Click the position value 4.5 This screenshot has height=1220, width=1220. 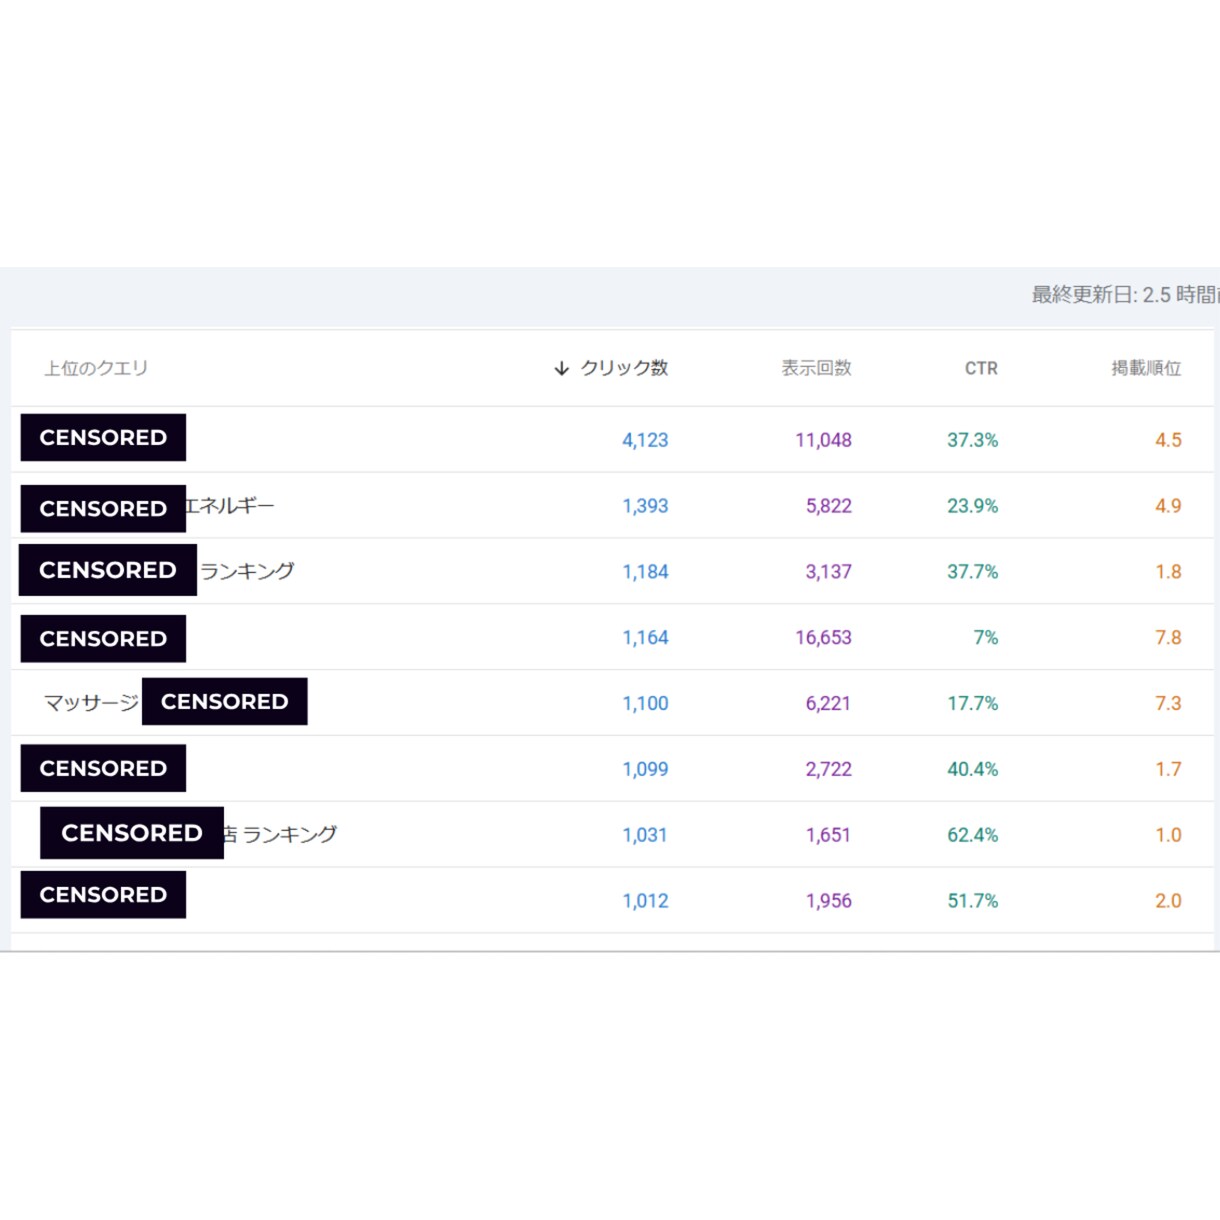point(1168,440)
